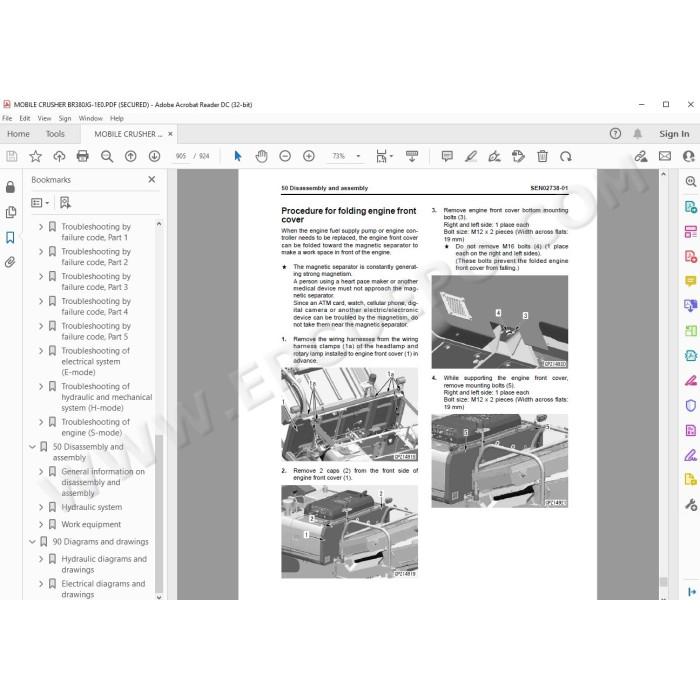Open the Edit menu
The width and height of the screenshot is (700, 700).
(x=25, y=118)
